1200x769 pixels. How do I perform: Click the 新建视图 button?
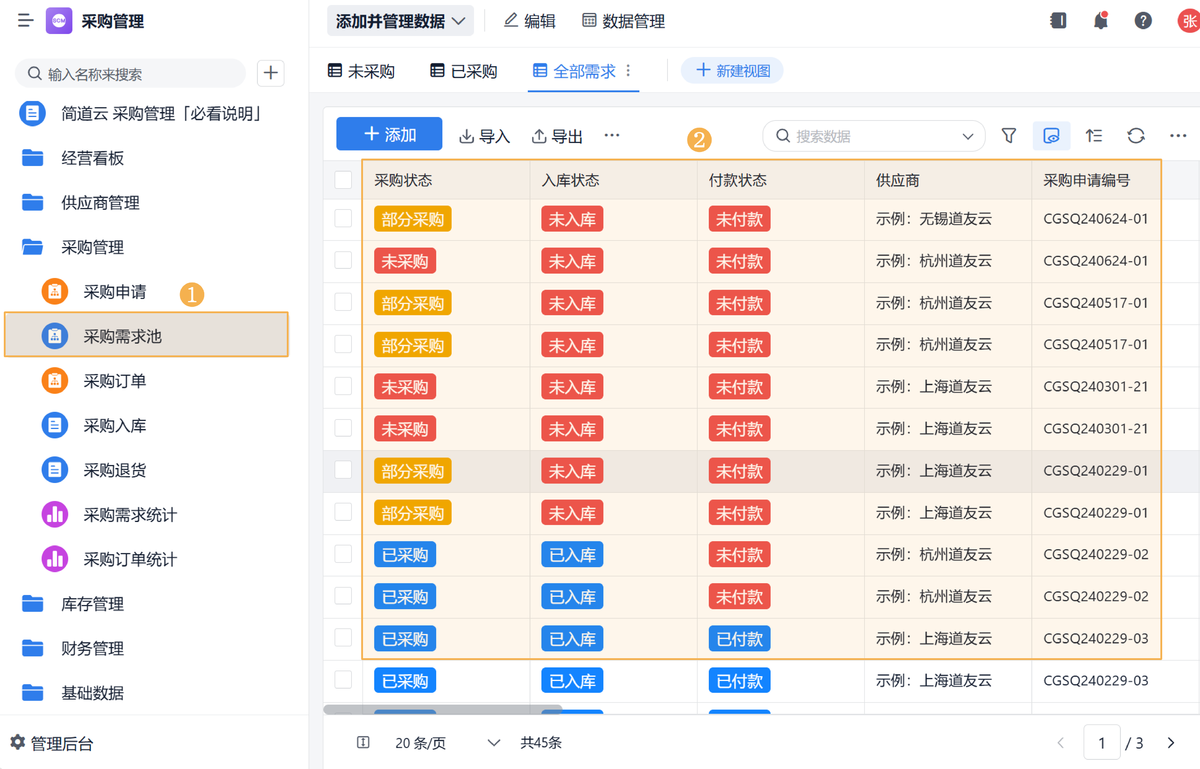(x=732, y=71)
